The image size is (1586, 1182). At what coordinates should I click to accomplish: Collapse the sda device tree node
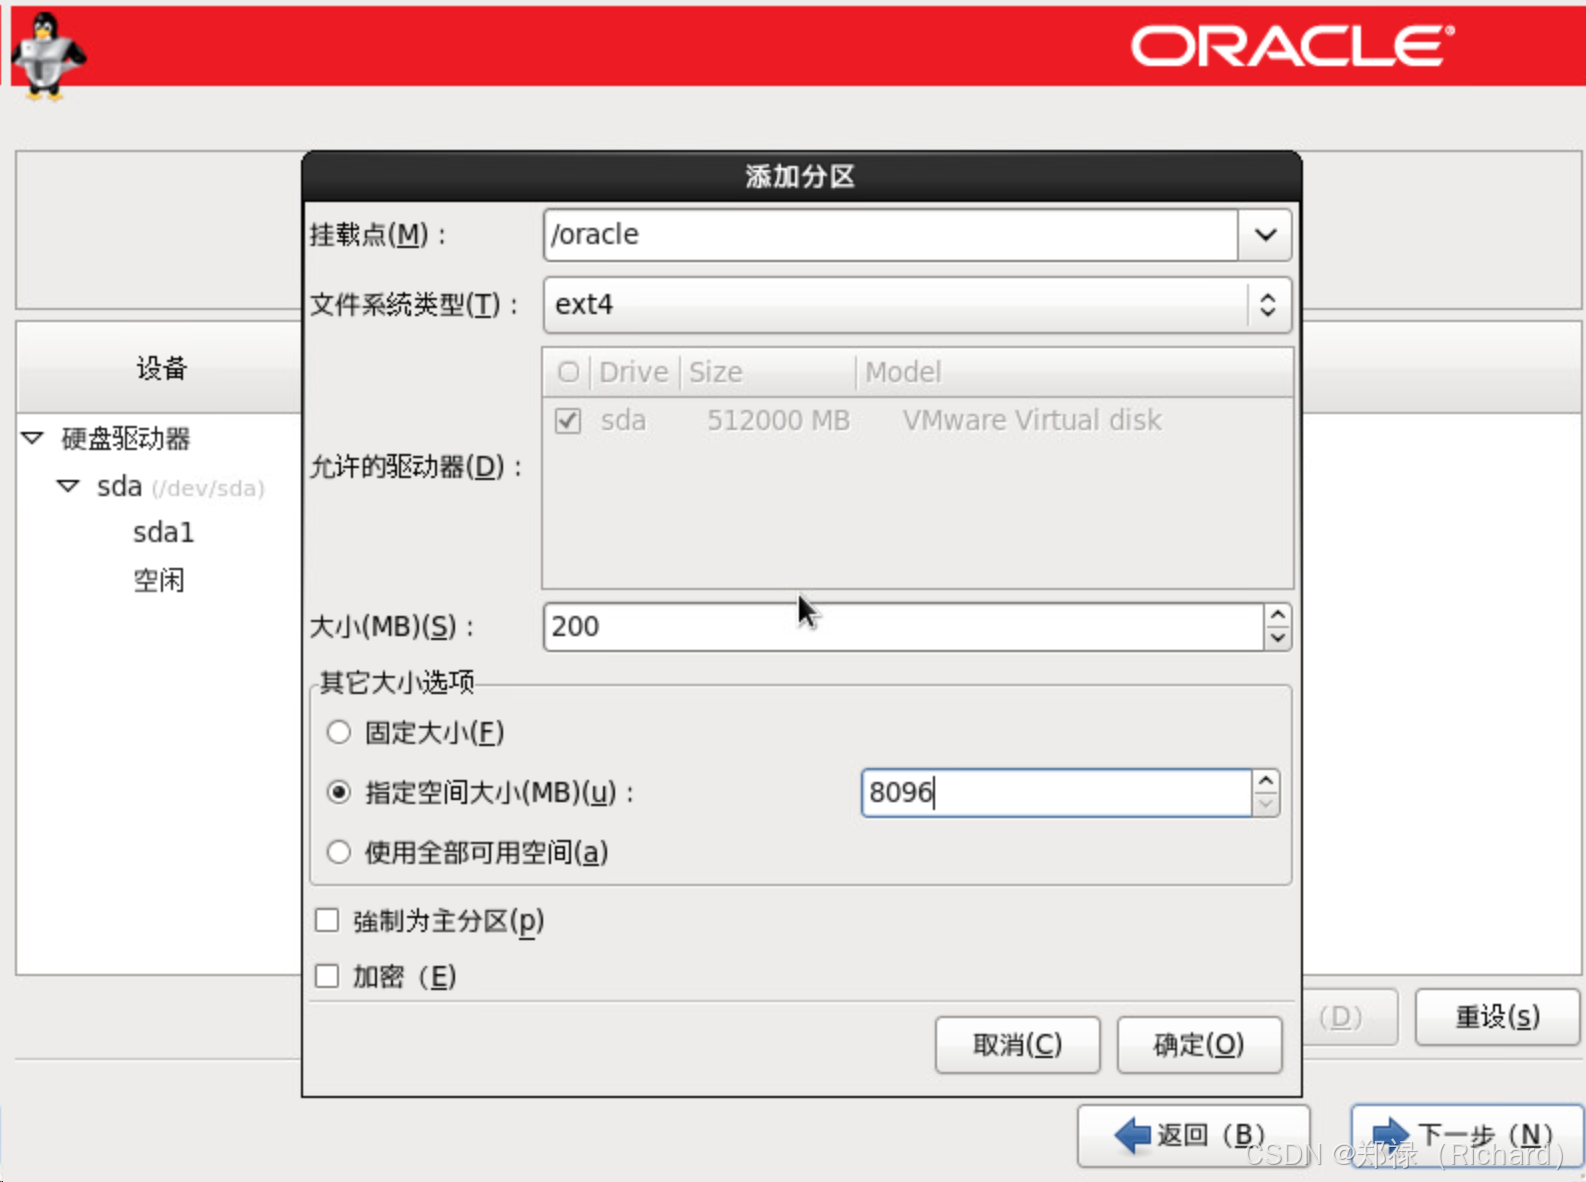coord(68,486)
